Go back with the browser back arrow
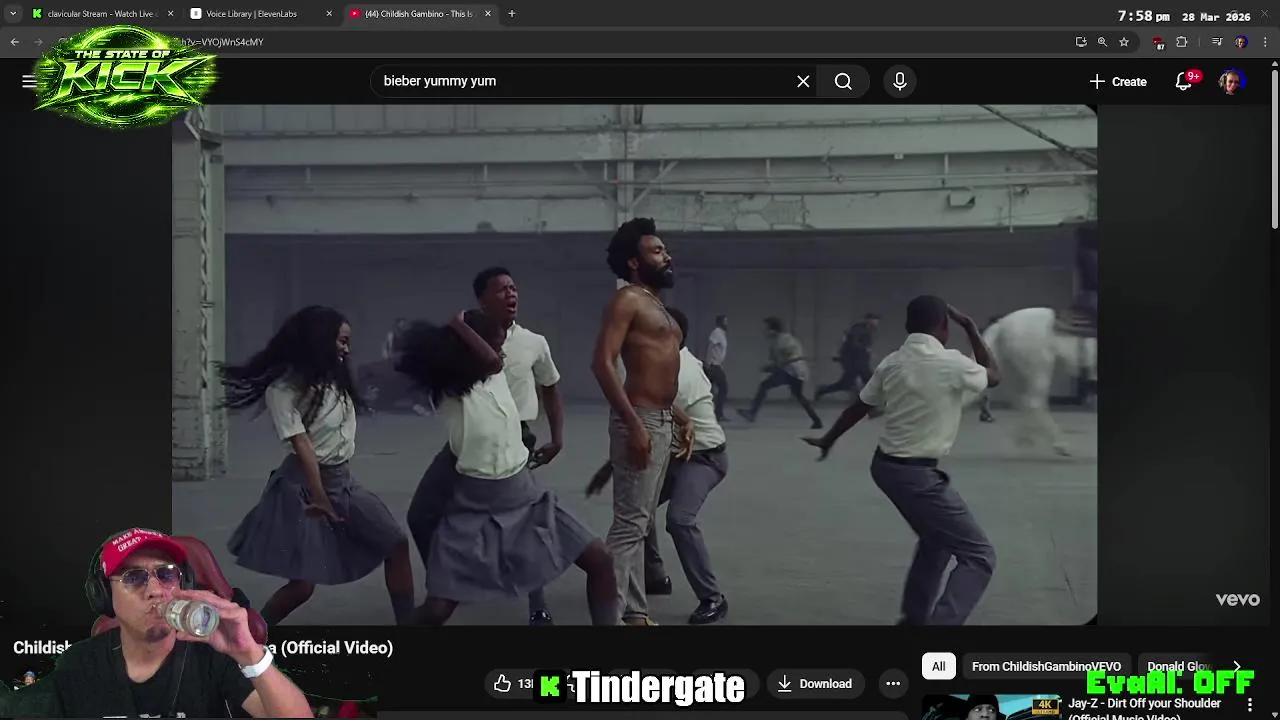This screenshot has height=720, width=1280. (14, 42)
